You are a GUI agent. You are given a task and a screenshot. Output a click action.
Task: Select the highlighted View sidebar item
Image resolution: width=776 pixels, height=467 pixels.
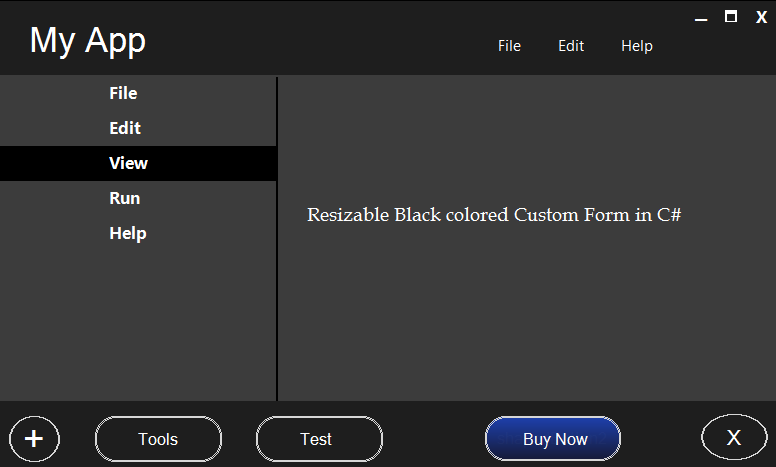(x=128, y=163)
